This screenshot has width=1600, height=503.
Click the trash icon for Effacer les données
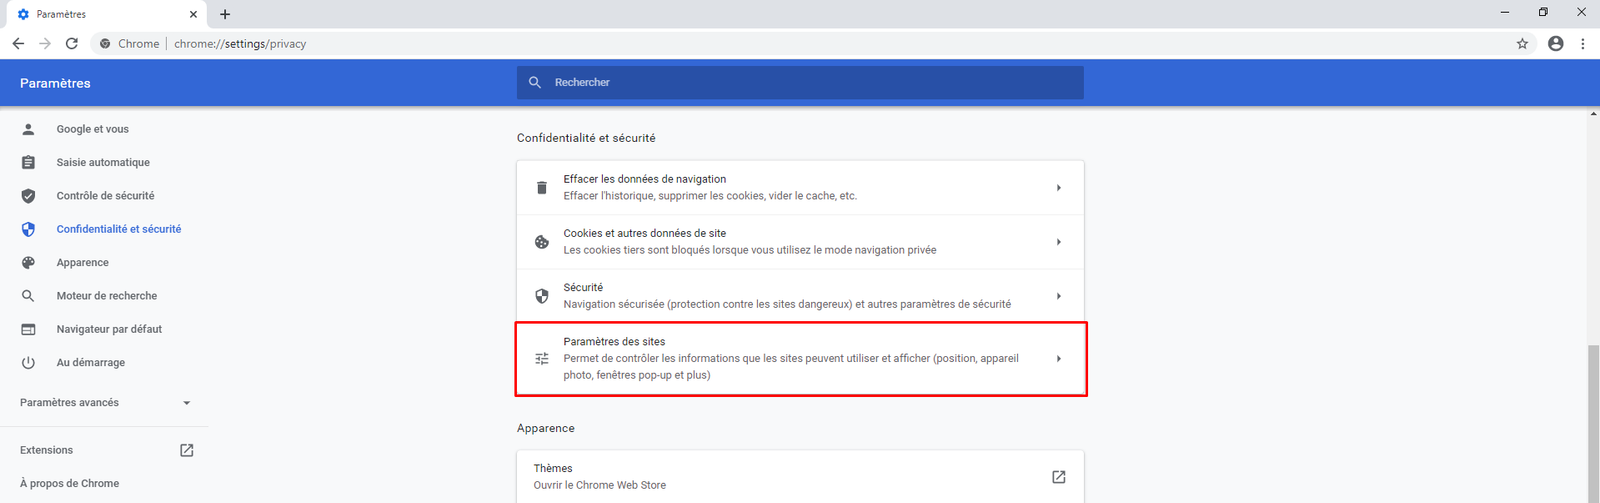(542, 188)
